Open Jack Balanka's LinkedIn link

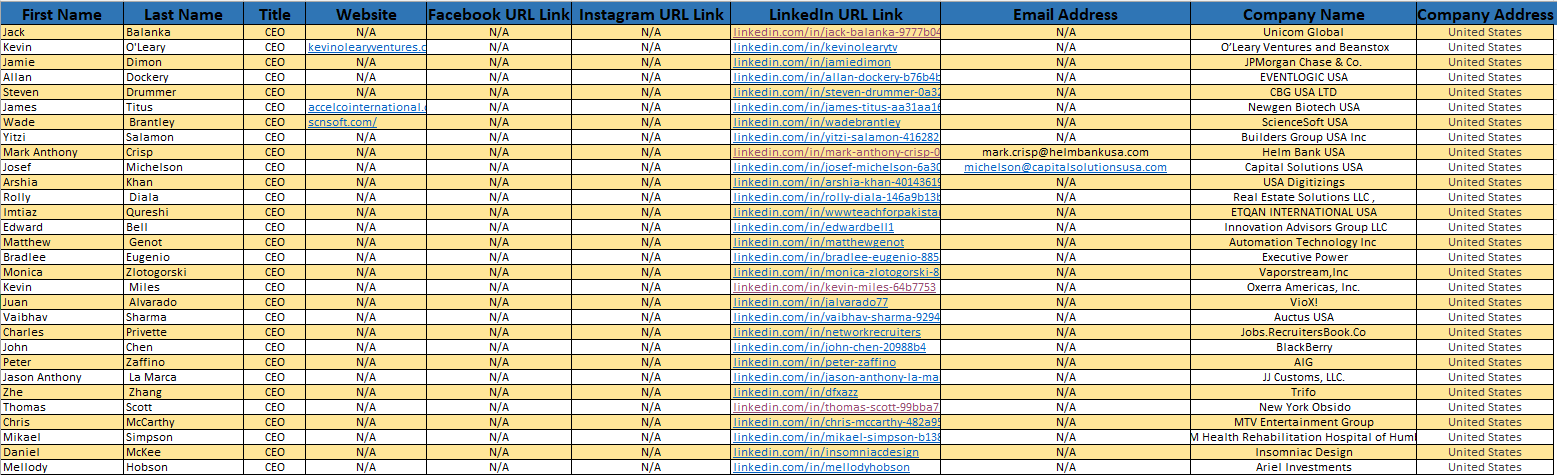point(837,32)
